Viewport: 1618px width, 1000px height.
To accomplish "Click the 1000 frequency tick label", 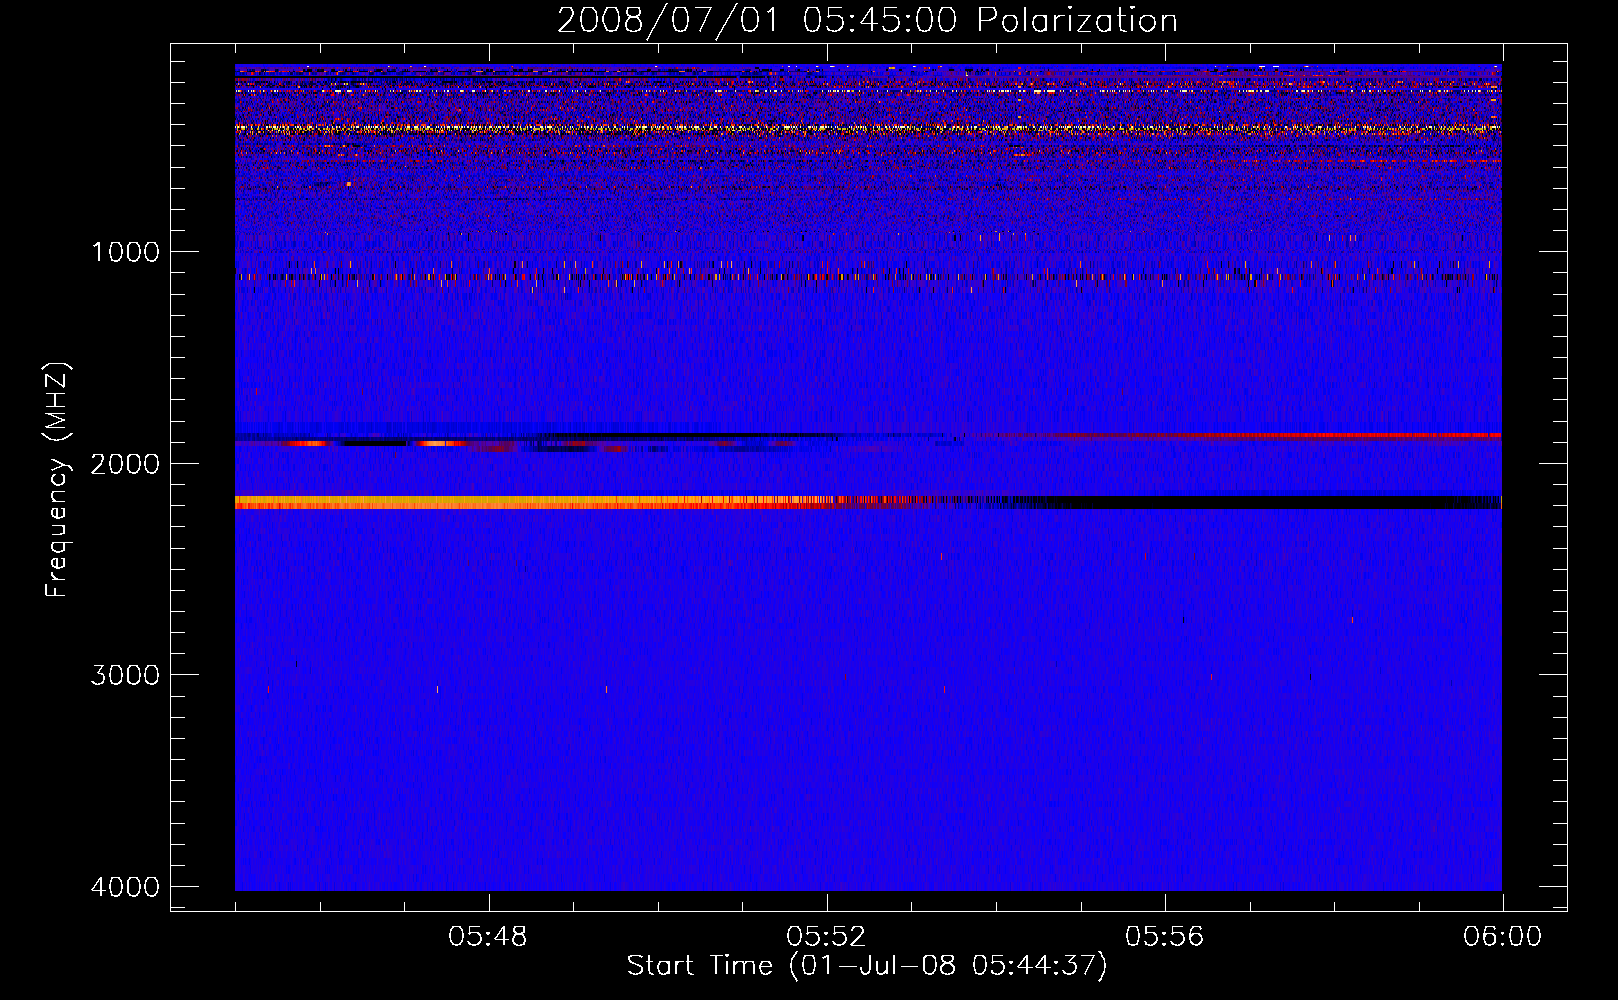I will (x=125, y=252).
